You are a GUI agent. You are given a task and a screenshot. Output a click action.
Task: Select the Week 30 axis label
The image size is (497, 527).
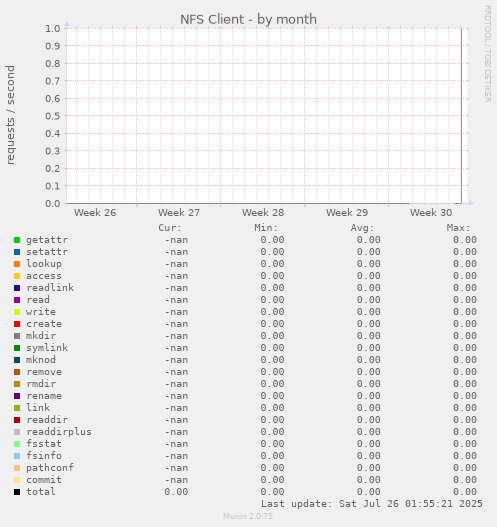[x=431, y=212]
